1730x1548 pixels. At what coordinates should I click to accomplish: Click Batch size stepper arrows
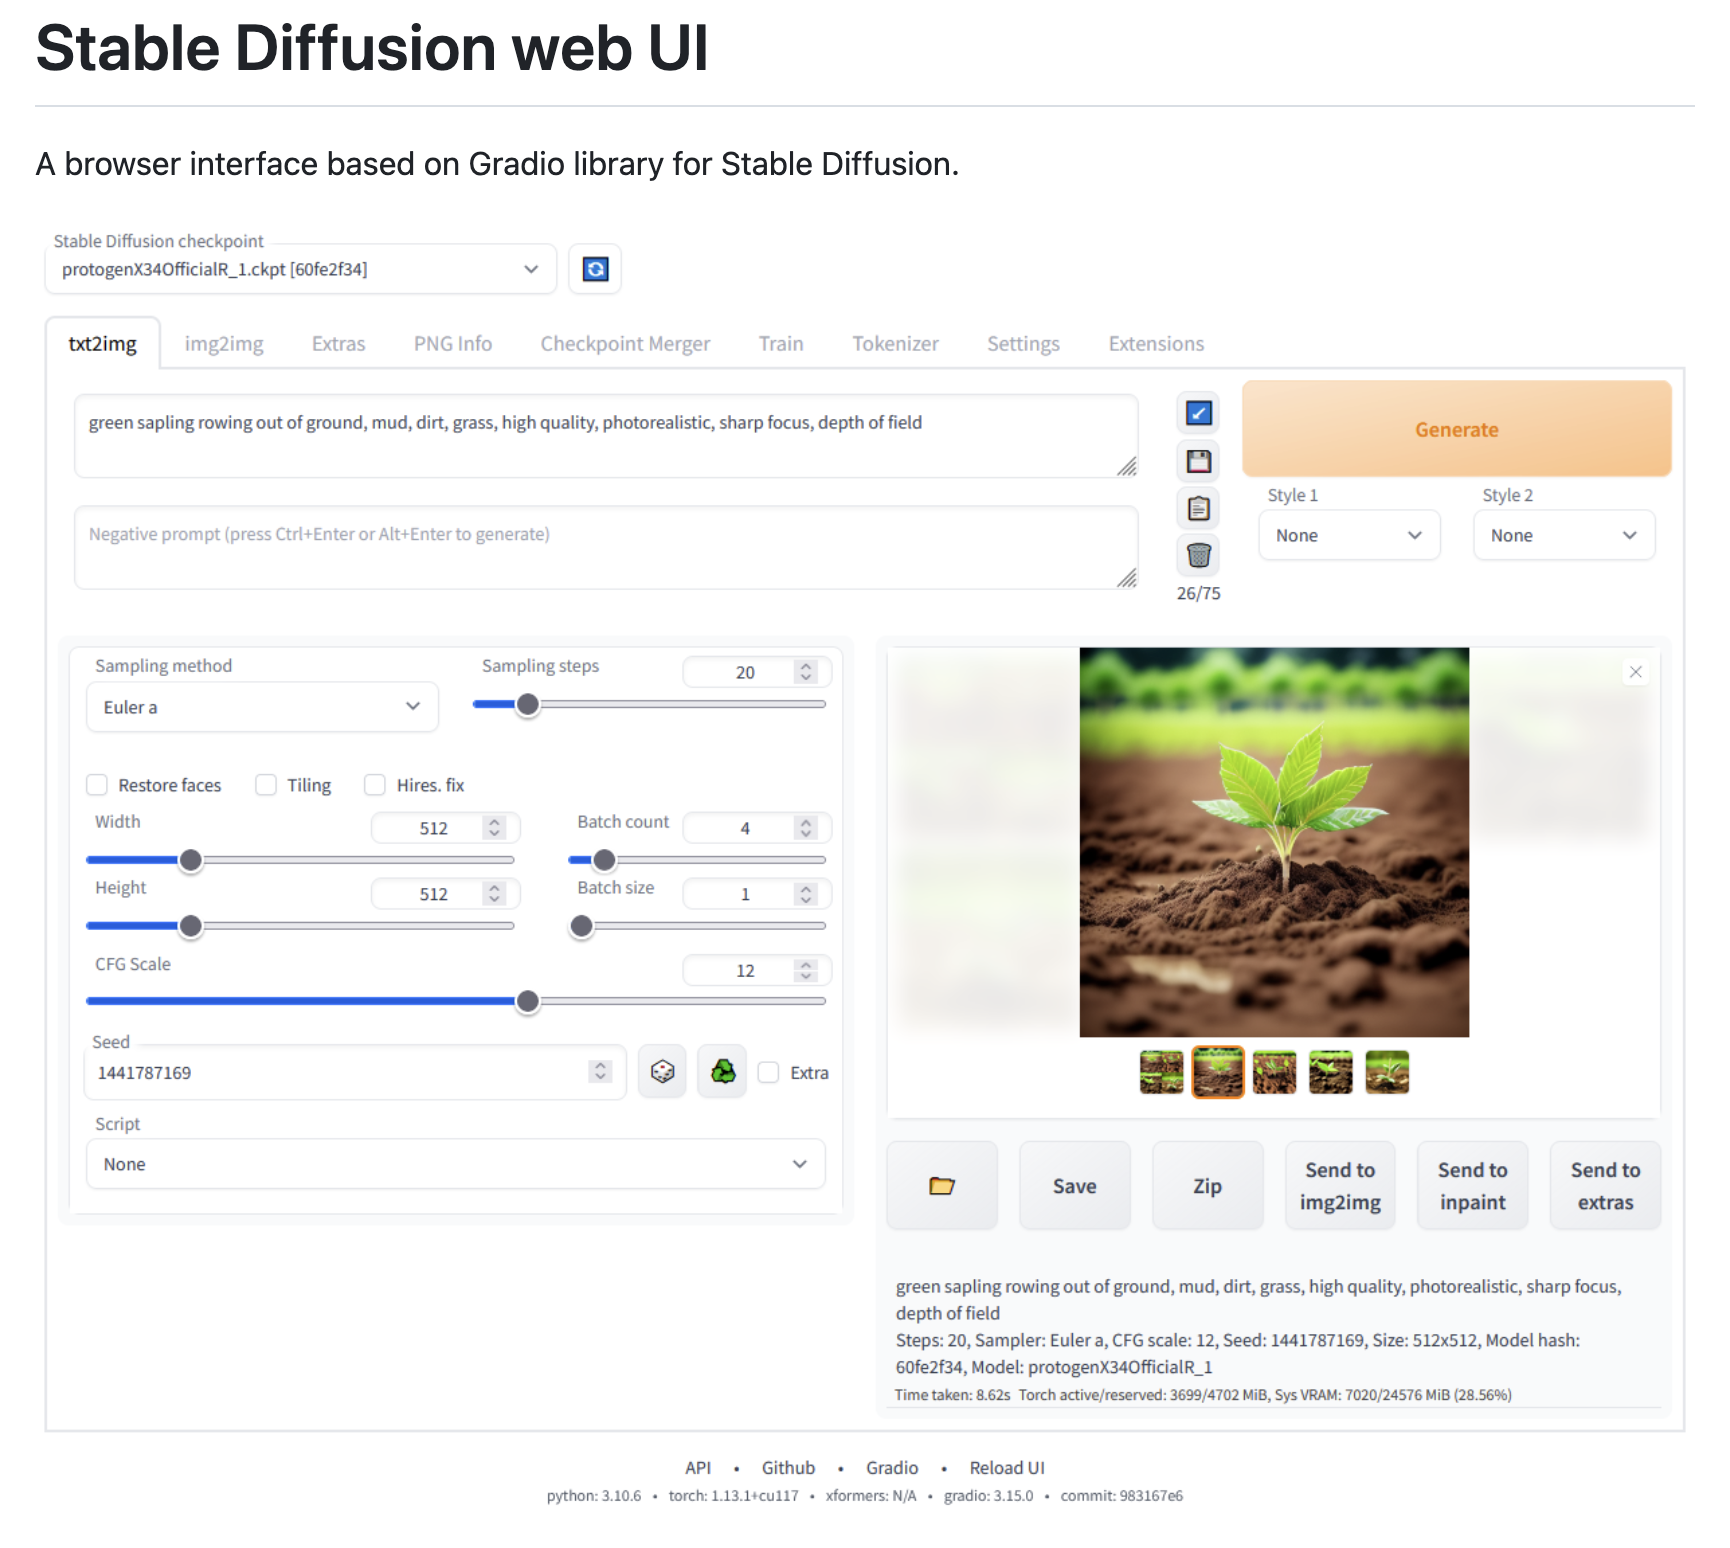click(806, 894)
